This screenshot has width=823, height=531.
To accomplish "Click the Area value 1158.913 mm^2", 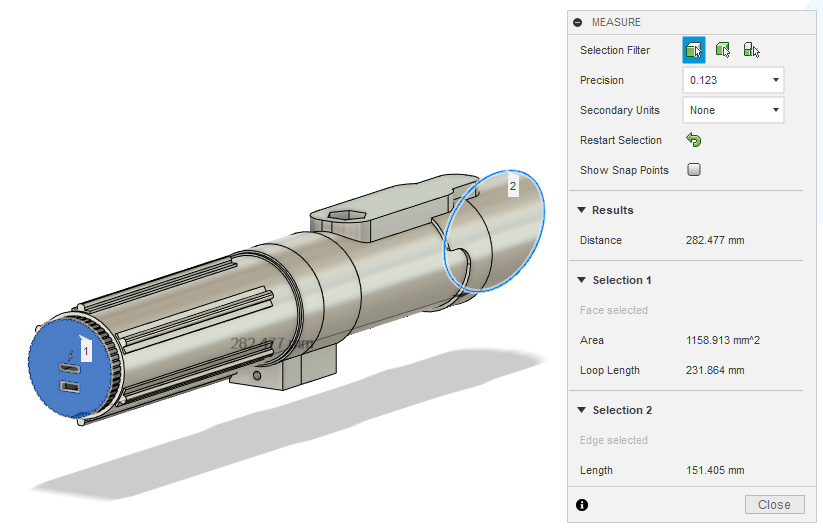I will (723, 340).
